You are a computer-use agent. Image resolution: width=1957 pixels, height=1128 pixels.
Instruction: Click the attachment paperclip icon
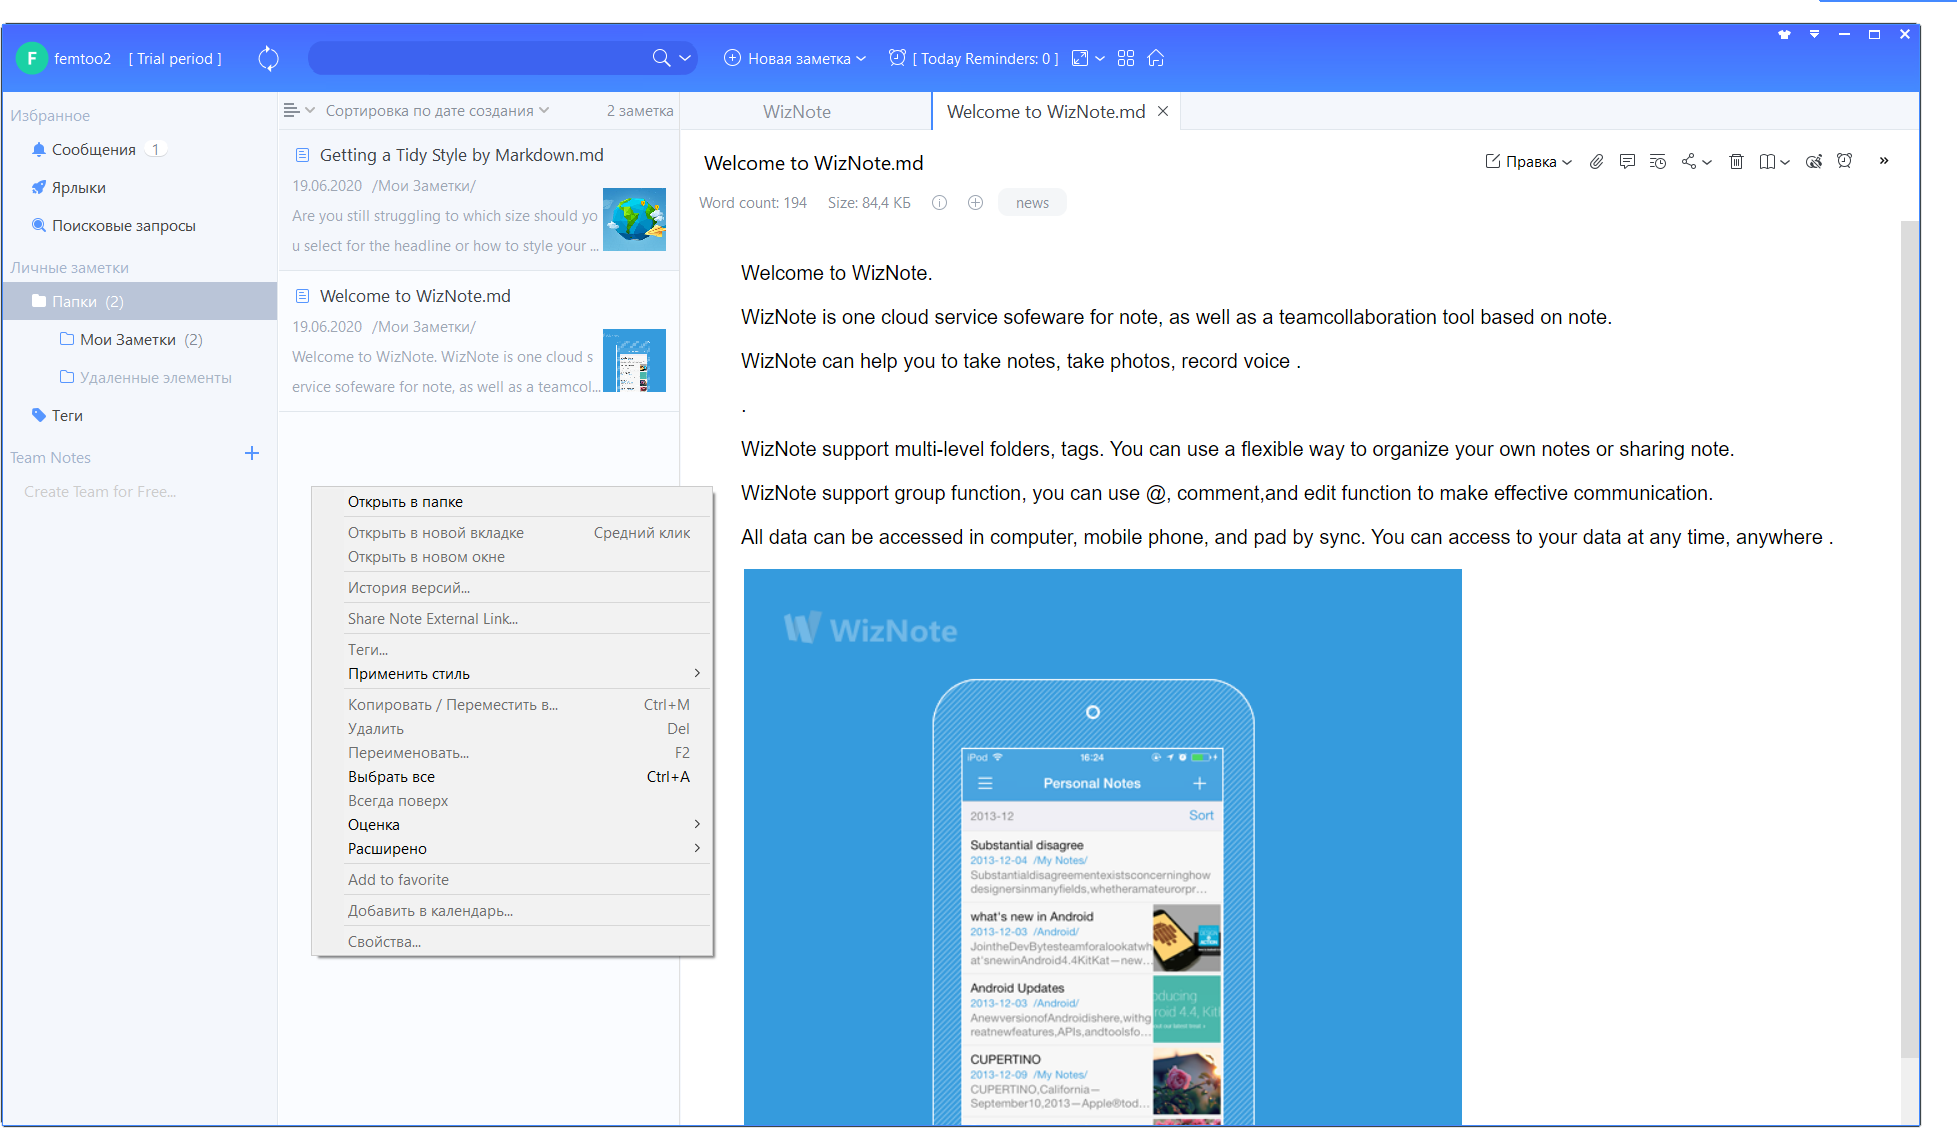(1597, 161)
